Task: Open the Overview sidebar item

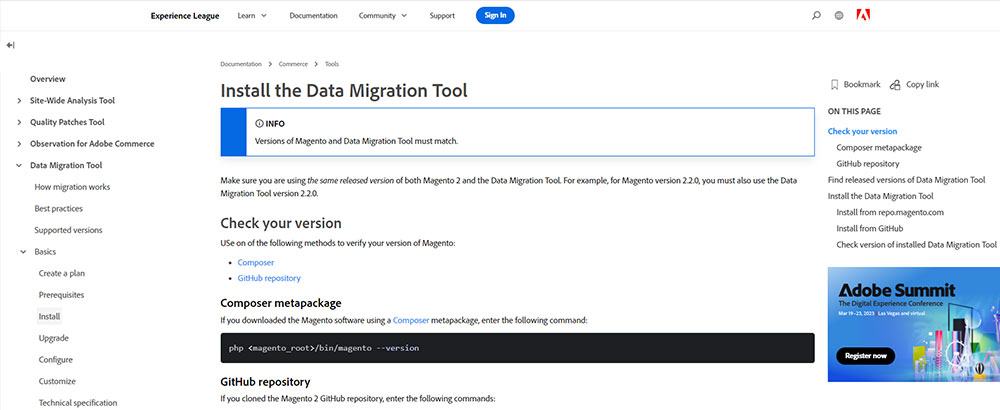Action: point(48,79)
